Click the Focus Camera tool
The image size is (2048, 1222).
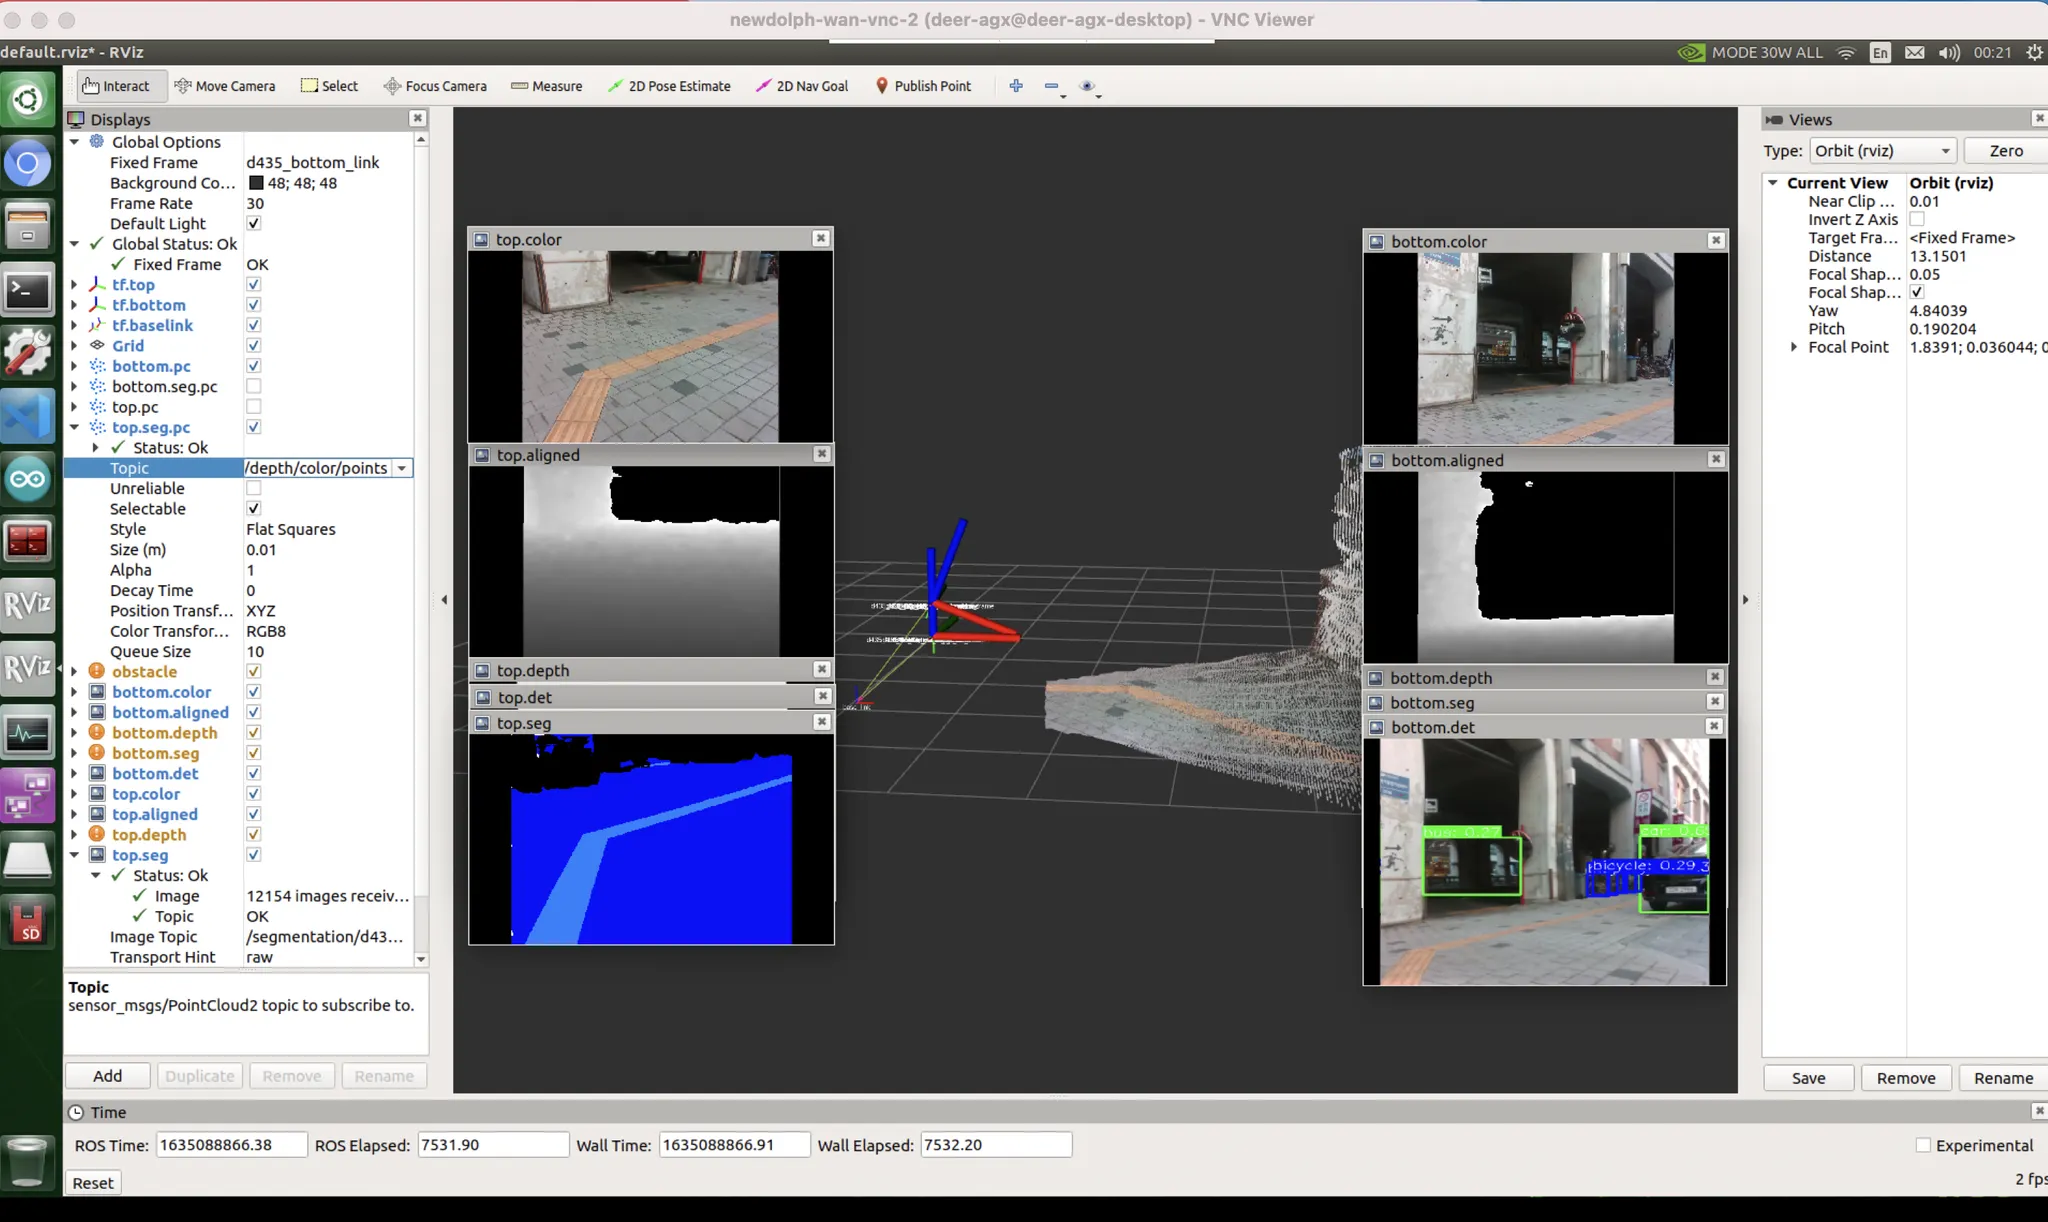coord(435,86)
